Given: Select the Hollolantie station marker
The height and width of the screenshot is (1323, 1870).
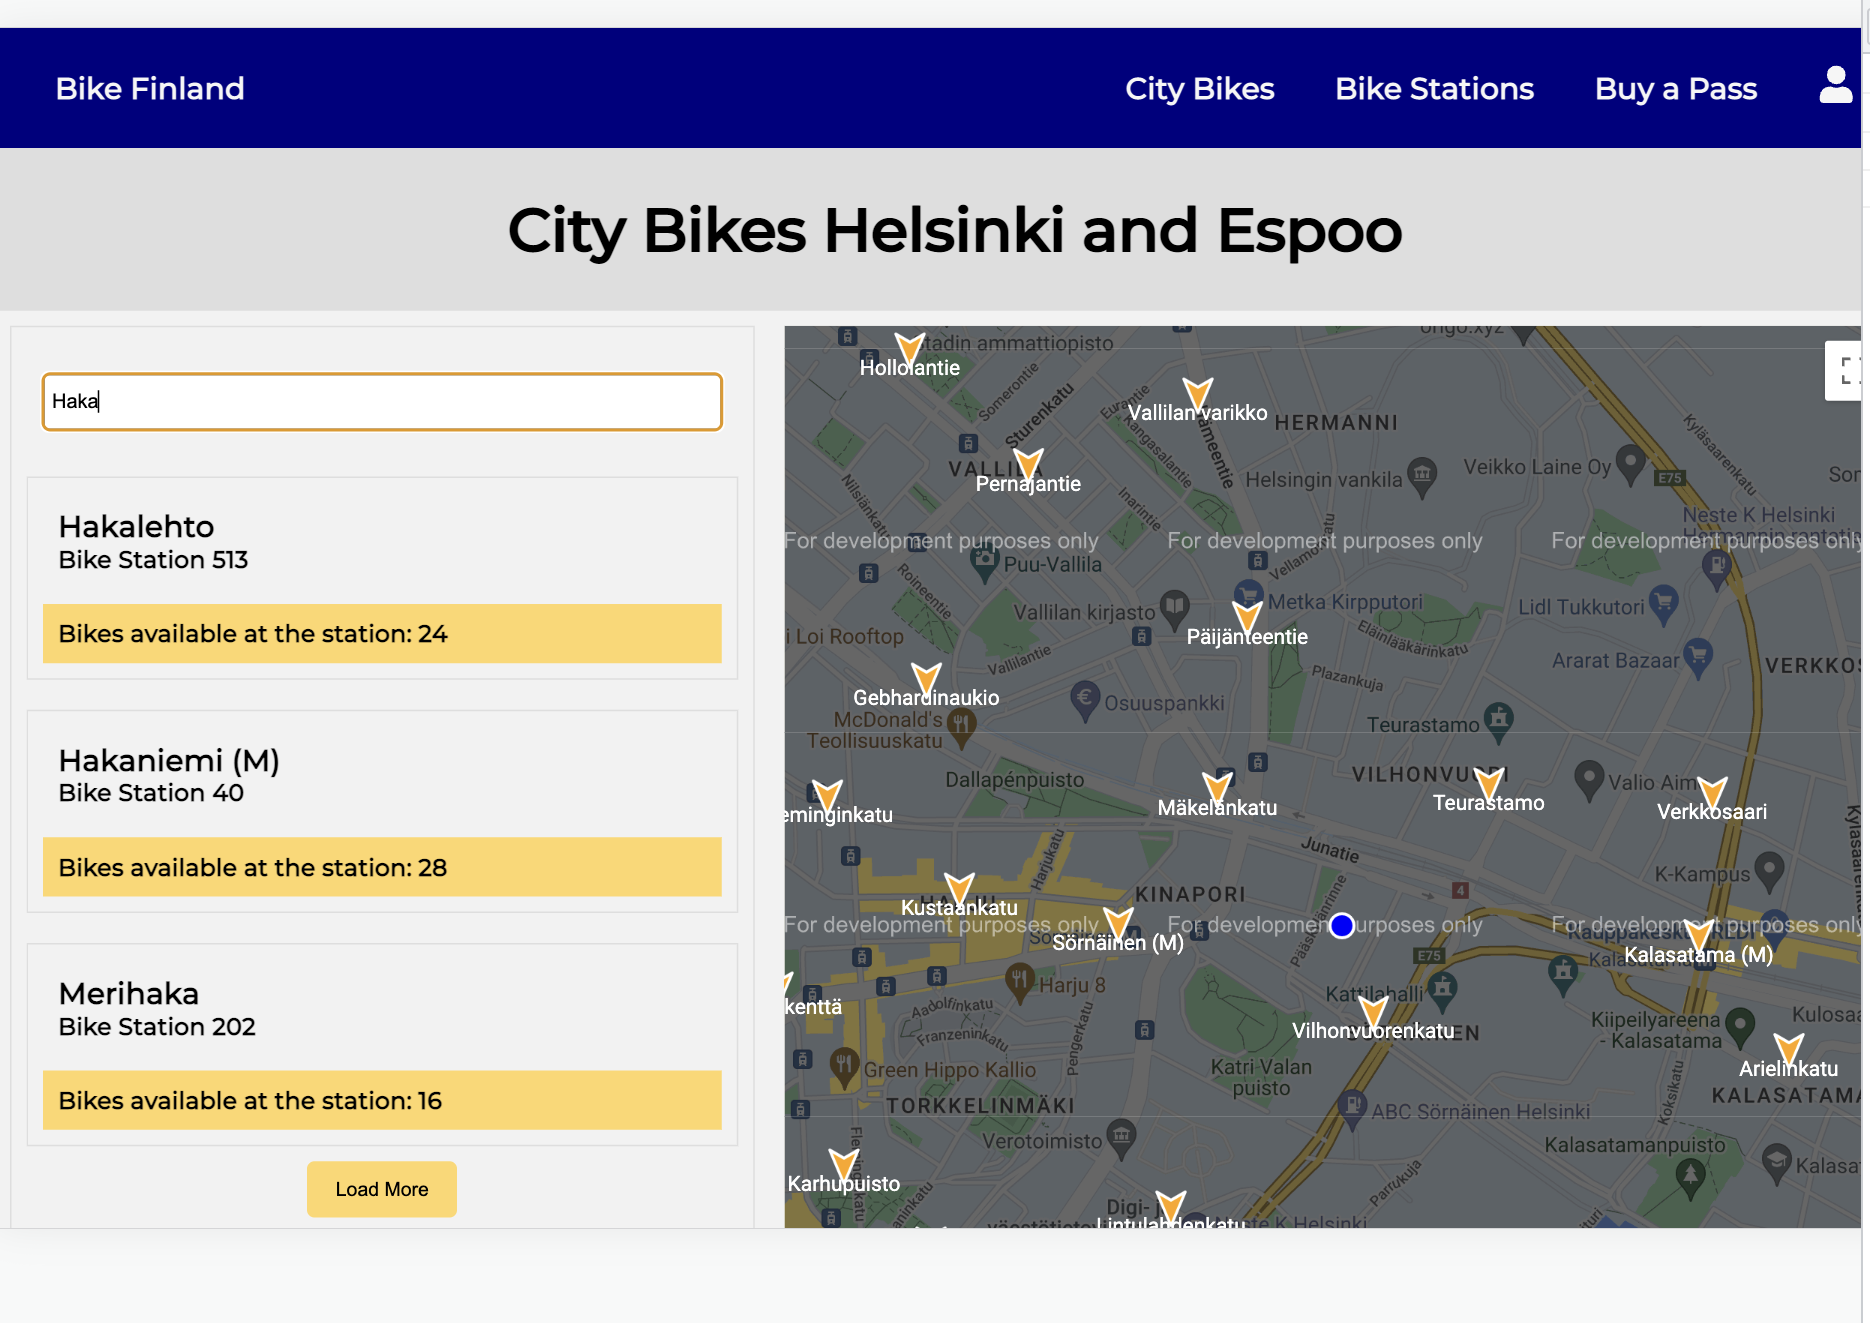Looking at the screenshot, I should click(x=910, y=345).
